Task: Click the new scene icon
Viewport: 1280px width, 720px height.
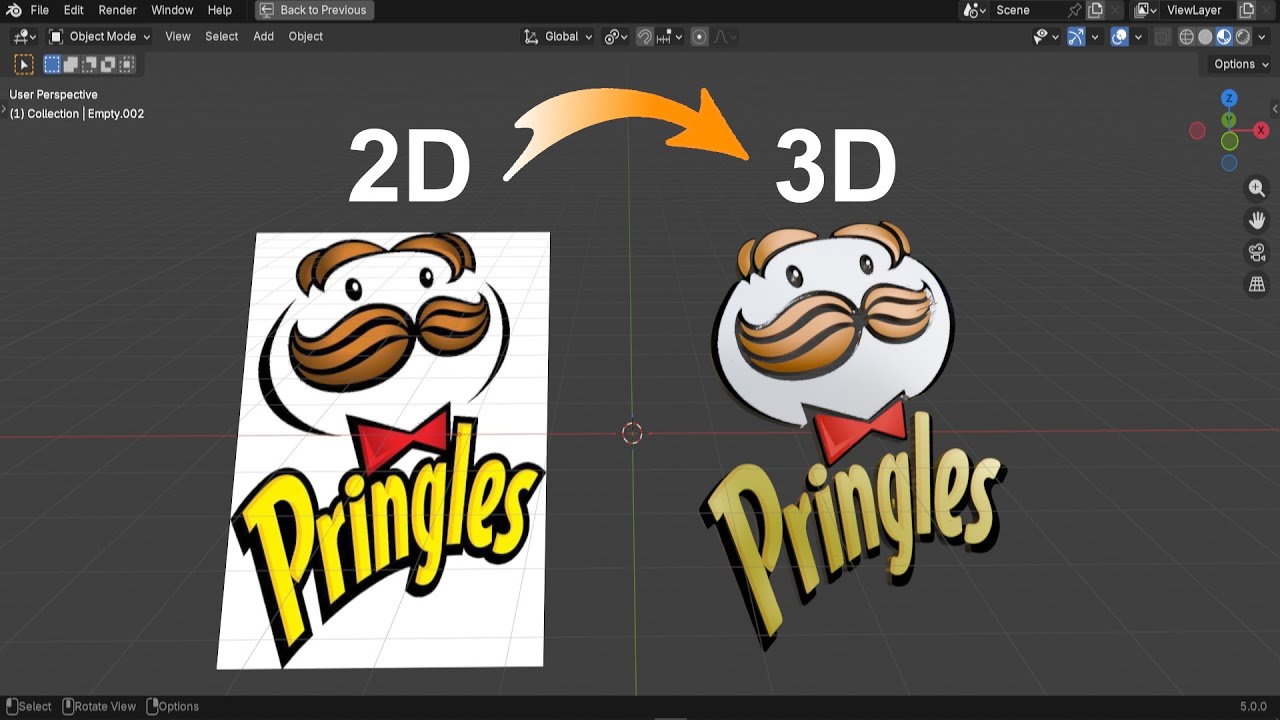Action: [x=1096, y=10]
